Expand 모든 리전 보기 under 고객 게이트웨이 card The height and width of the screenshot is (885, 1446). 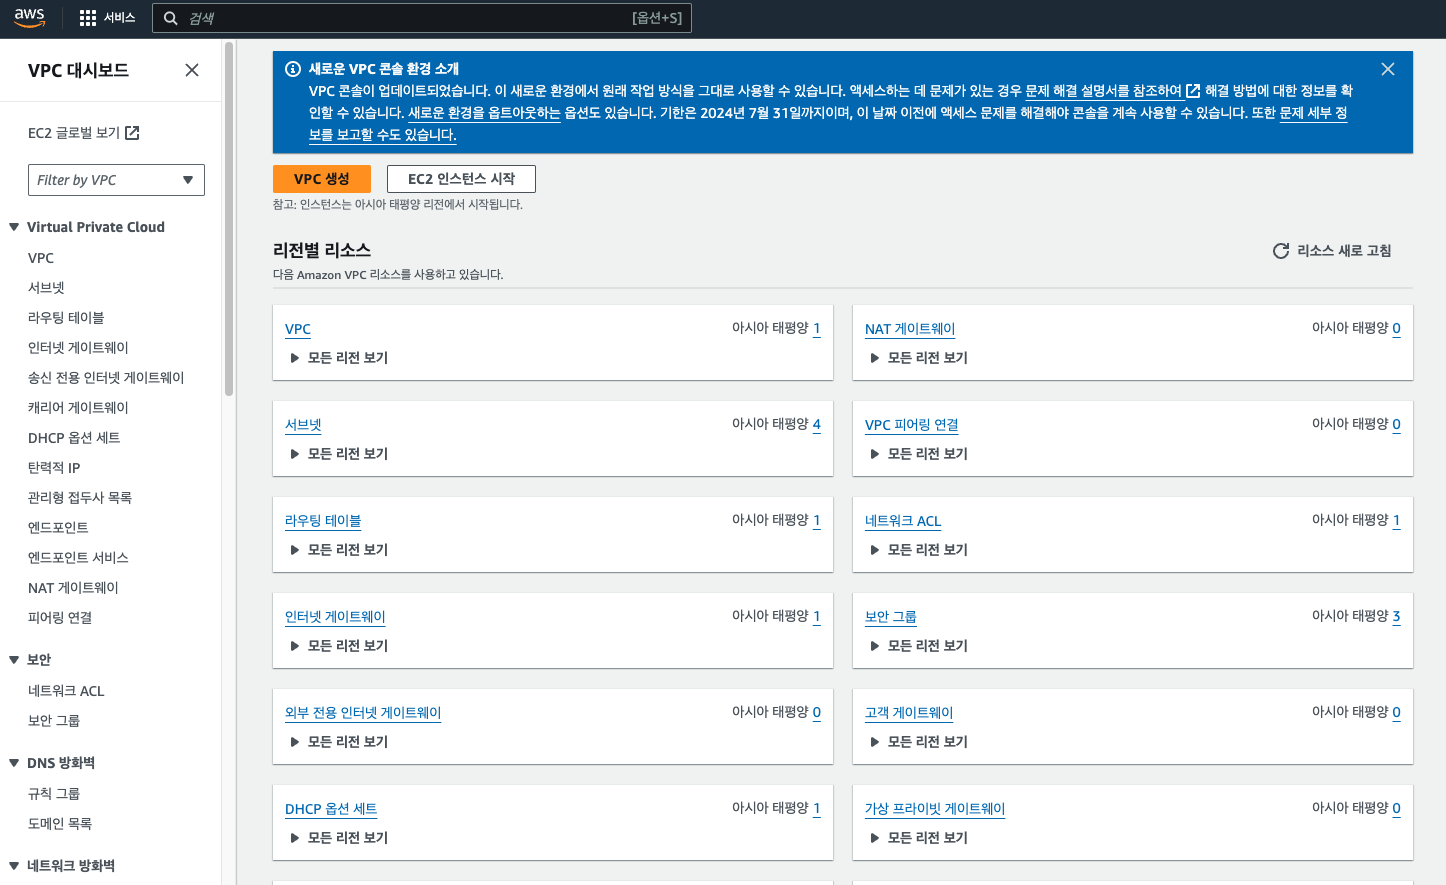[x=919, y=742]
